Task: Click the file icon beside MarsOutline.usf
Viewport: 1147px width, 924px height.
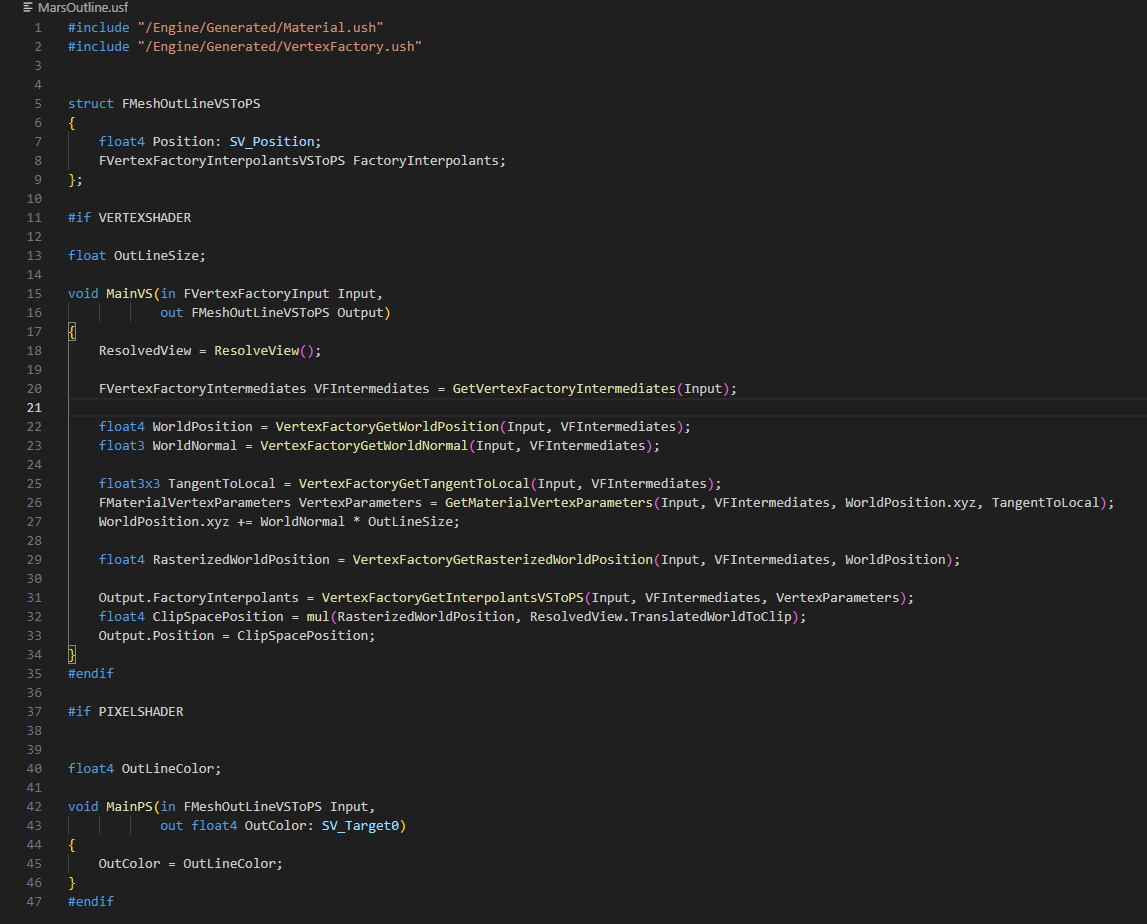Action: (28, 8)
